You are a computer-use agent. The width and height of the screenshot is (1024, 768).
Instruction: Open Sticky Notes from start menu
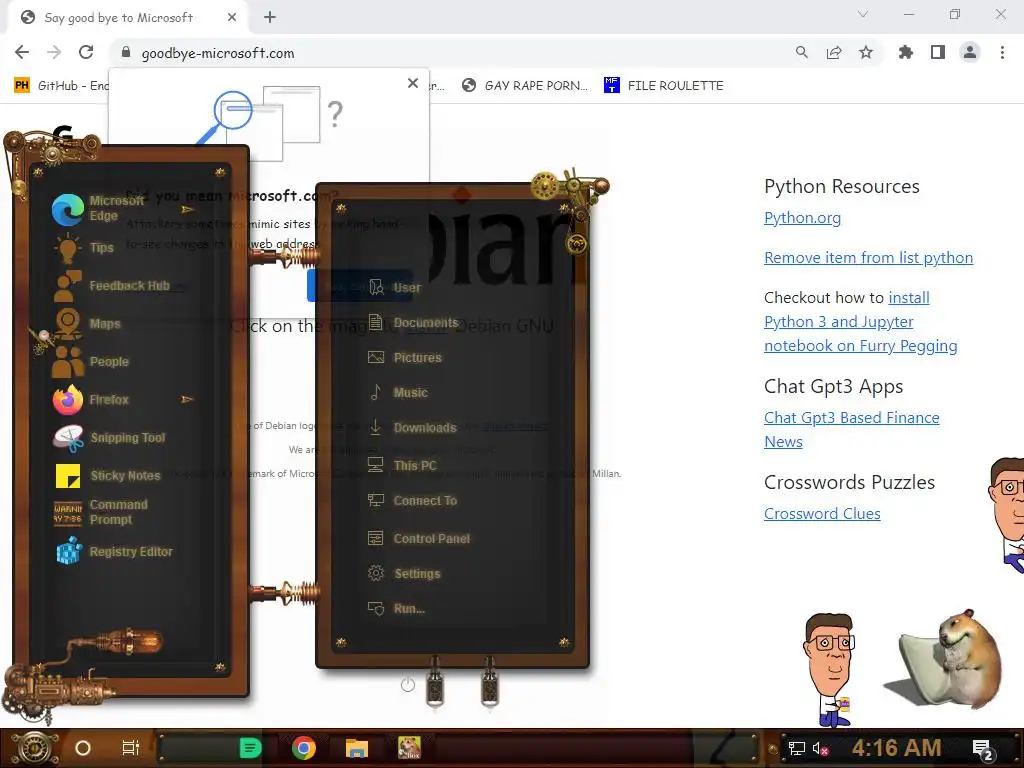click(107, 475)
